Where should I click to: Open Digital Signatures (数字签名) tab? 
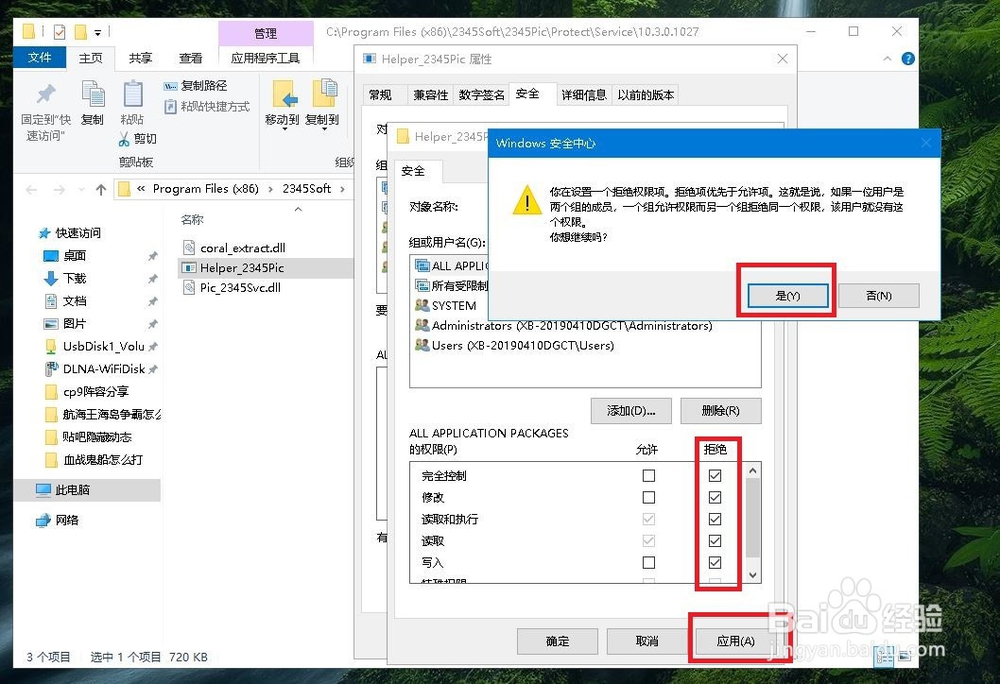click(482, 94)
